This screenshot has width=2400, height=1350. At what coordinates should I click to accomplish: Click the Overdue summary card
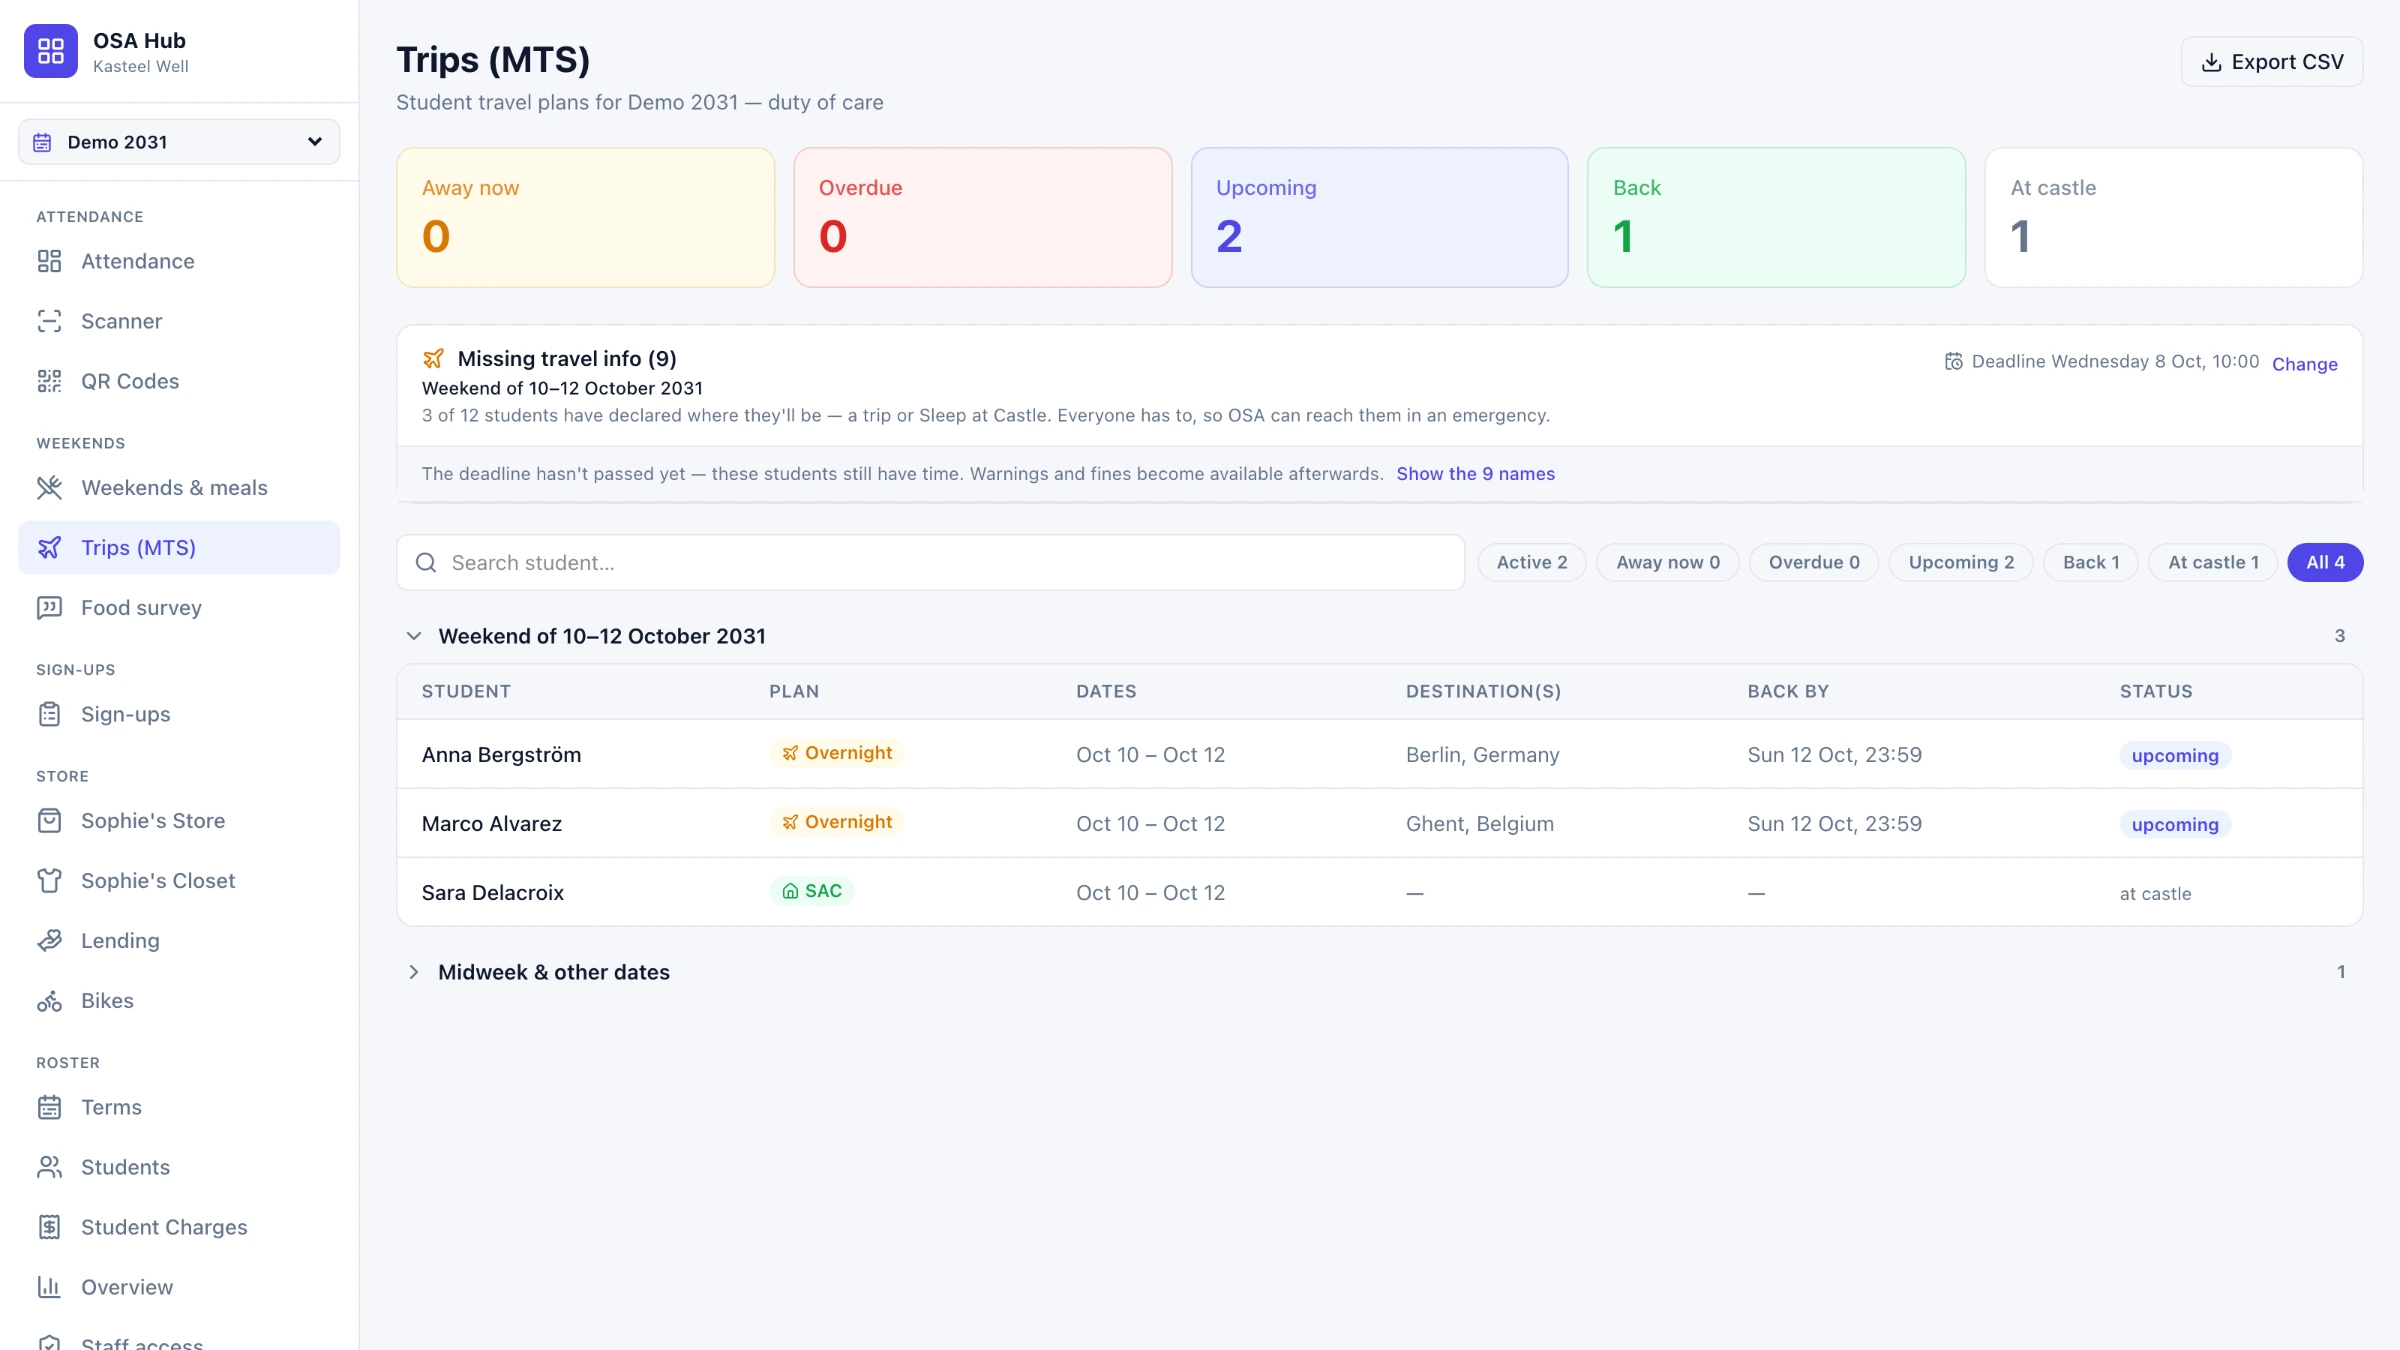coord(982,217)
